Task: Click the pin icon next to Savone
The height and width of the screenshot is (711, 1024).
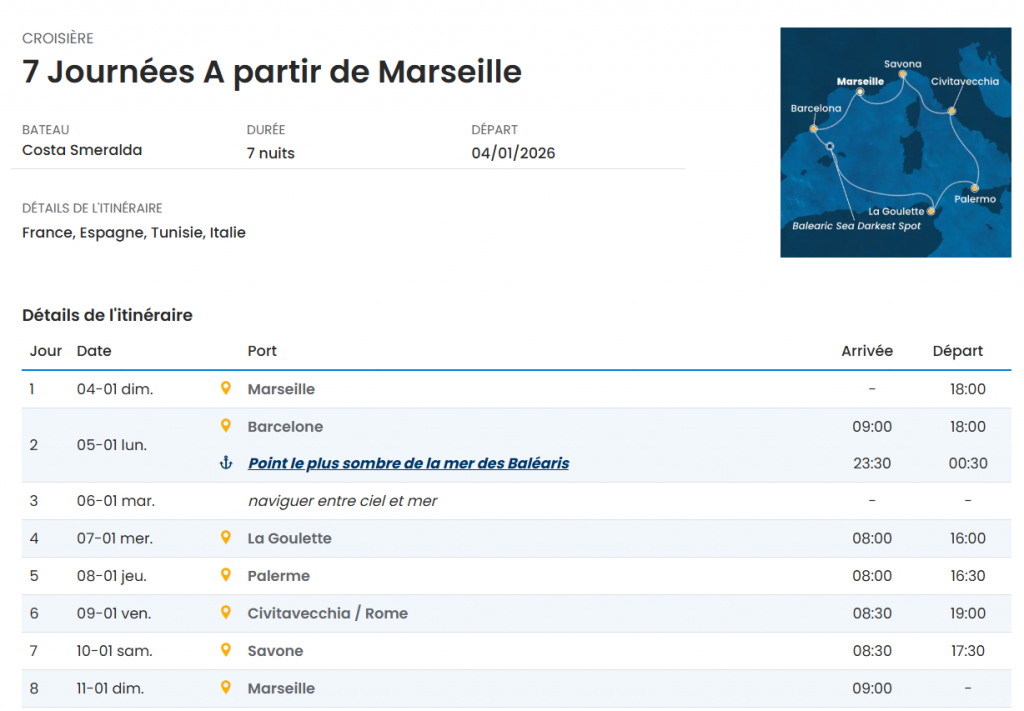Action: pos(226,650)
